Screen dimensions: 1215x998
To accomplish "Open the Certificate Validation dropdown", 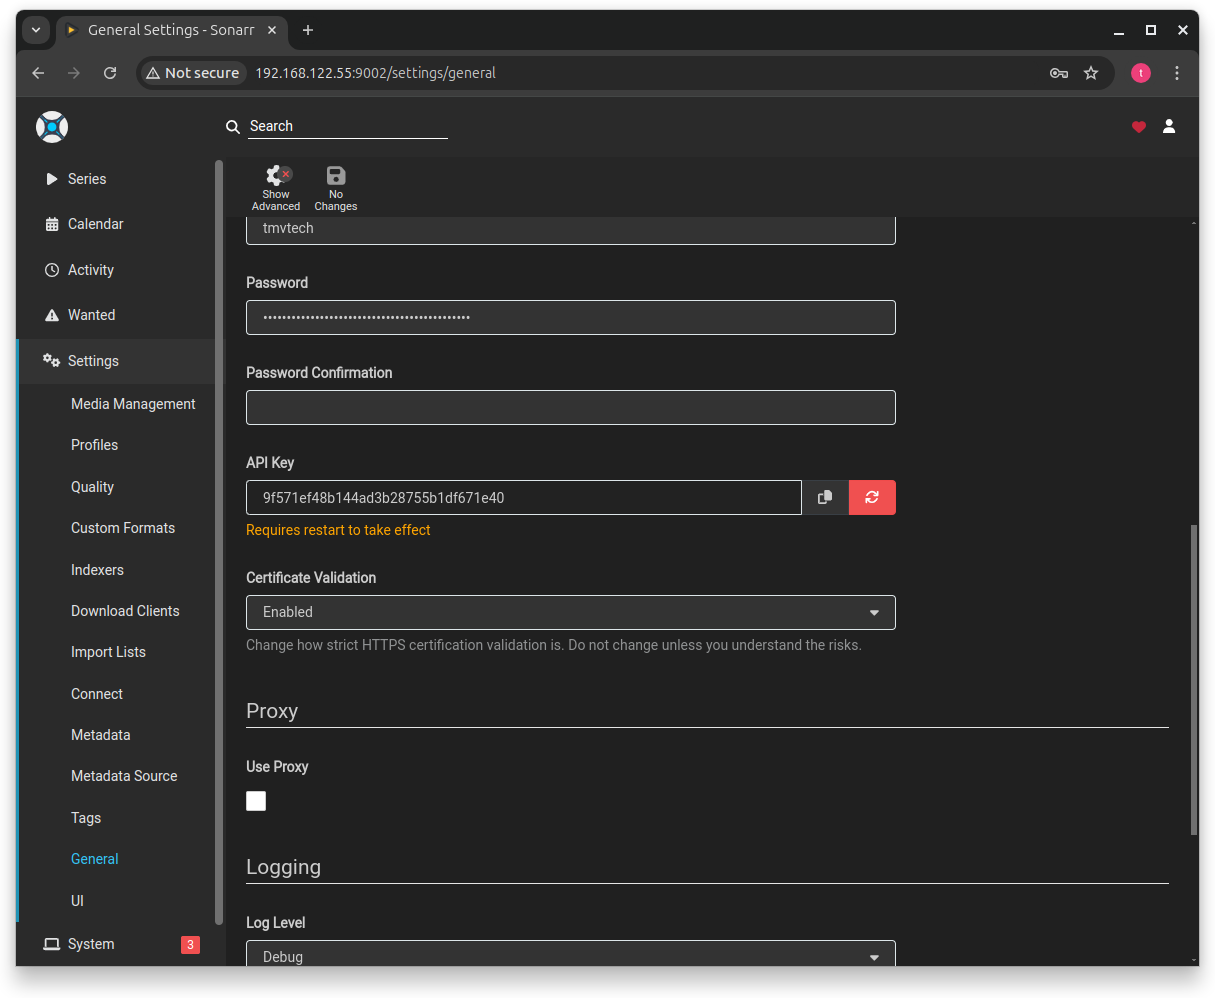I will click(570, 612).
